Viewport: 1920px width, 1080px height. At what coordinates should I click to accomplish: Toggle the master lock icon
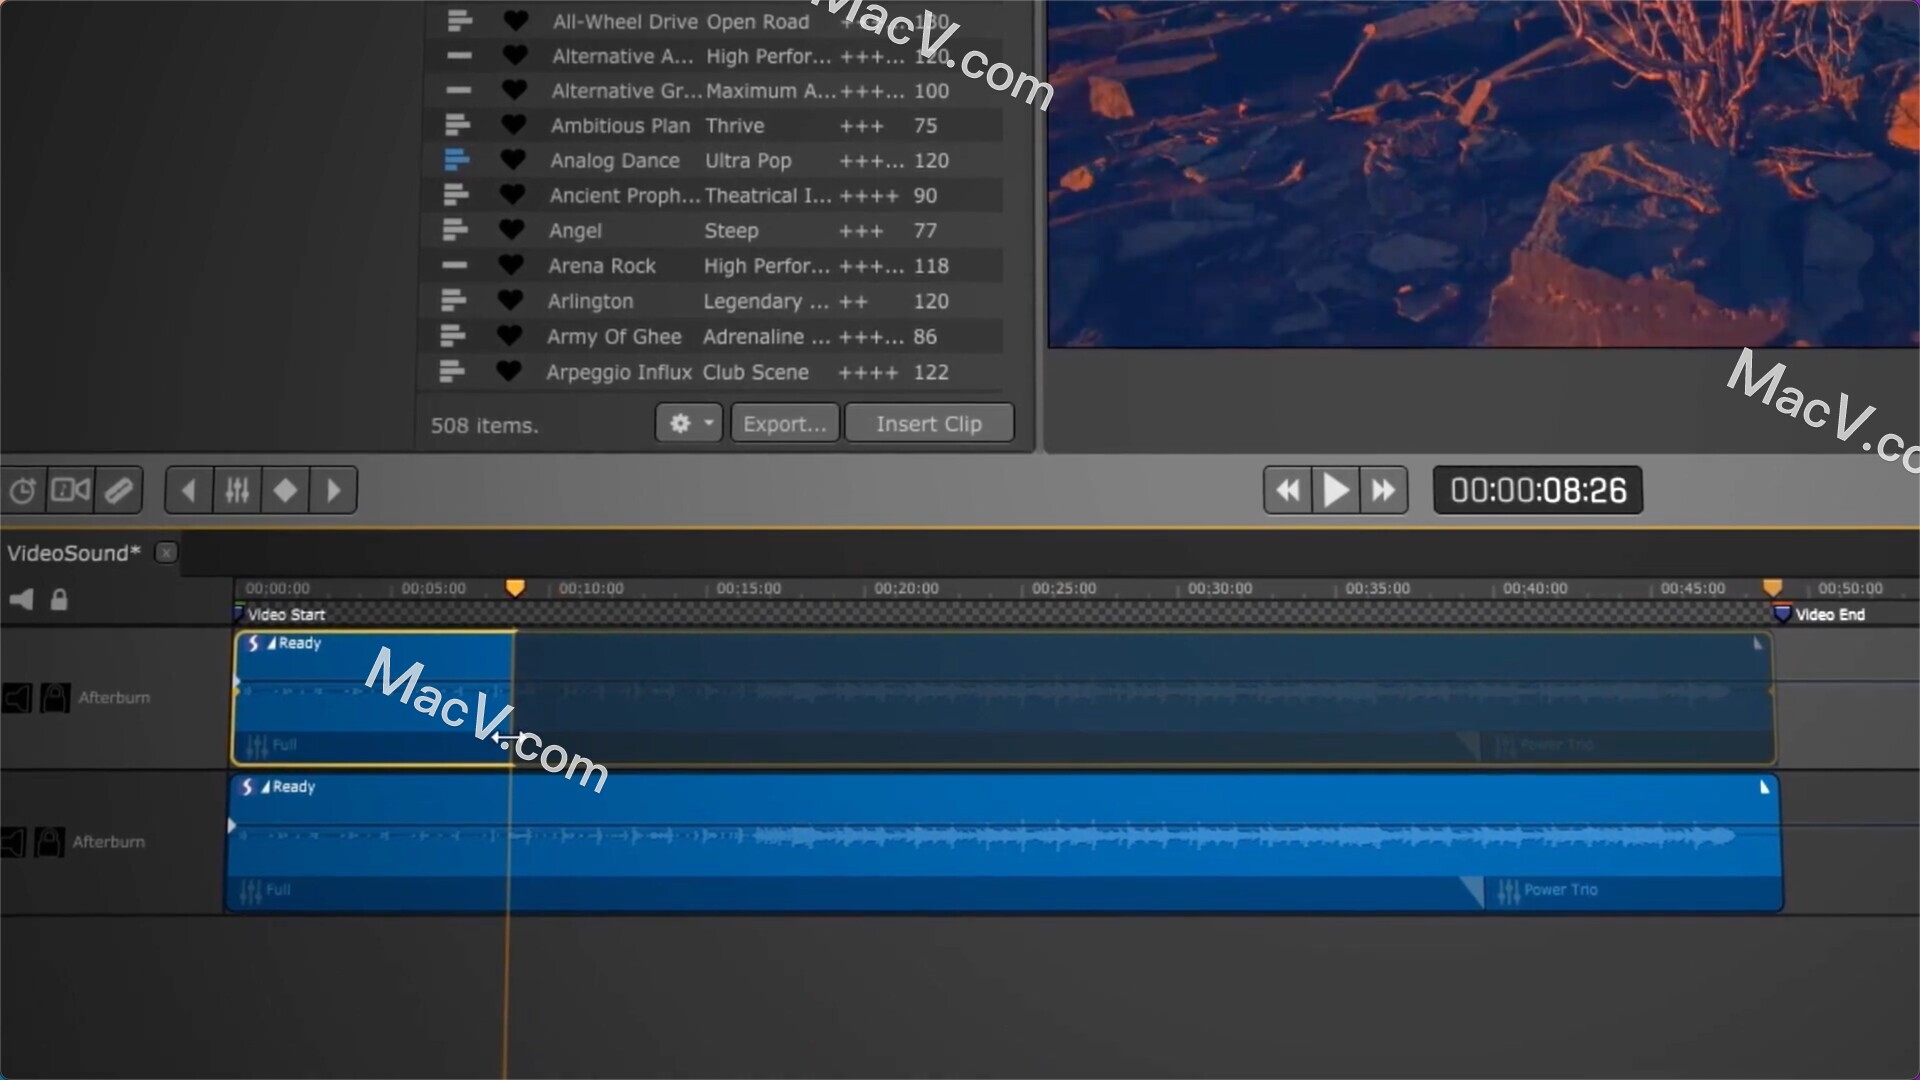pyautogui.click(x=59, y=599)
